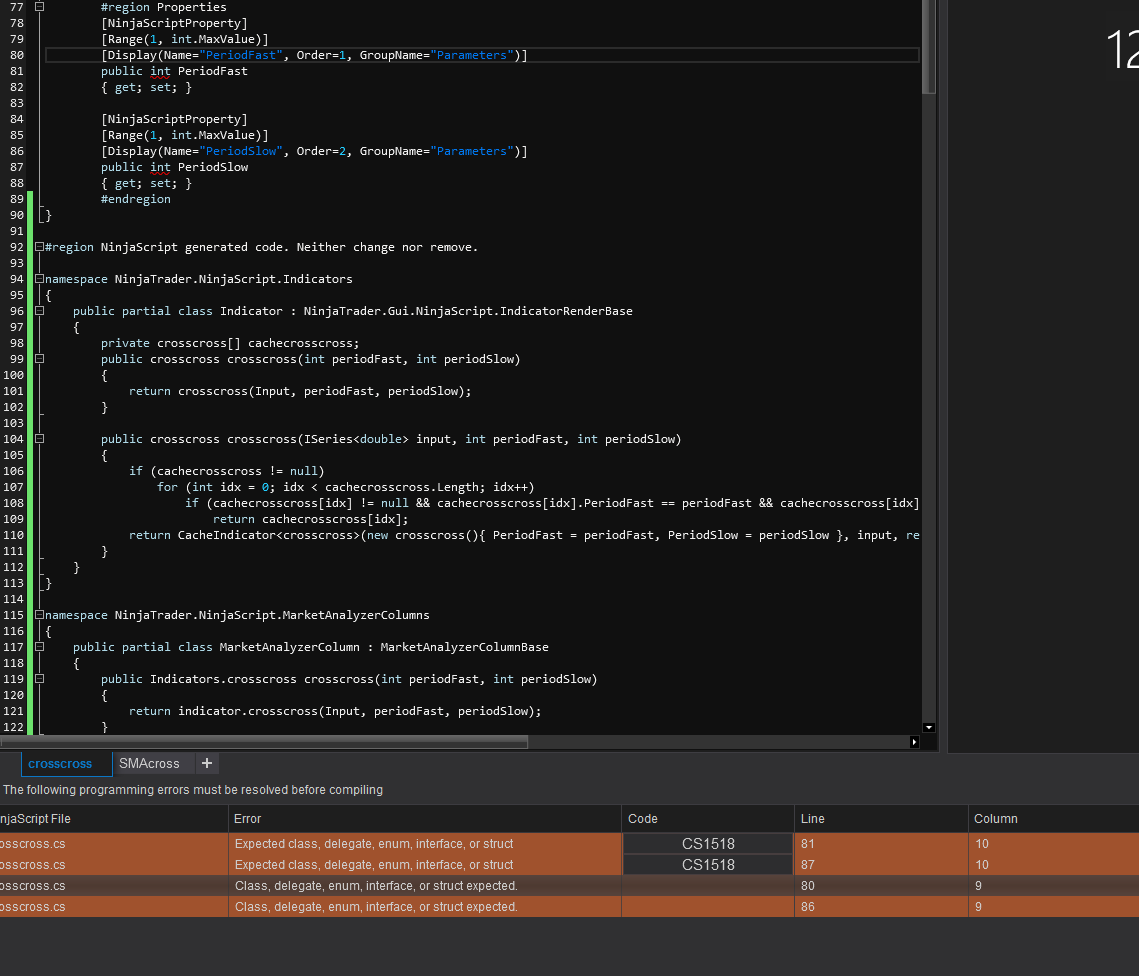
Task: Click the return statement on line 121
Action: (x=335, y=711)
